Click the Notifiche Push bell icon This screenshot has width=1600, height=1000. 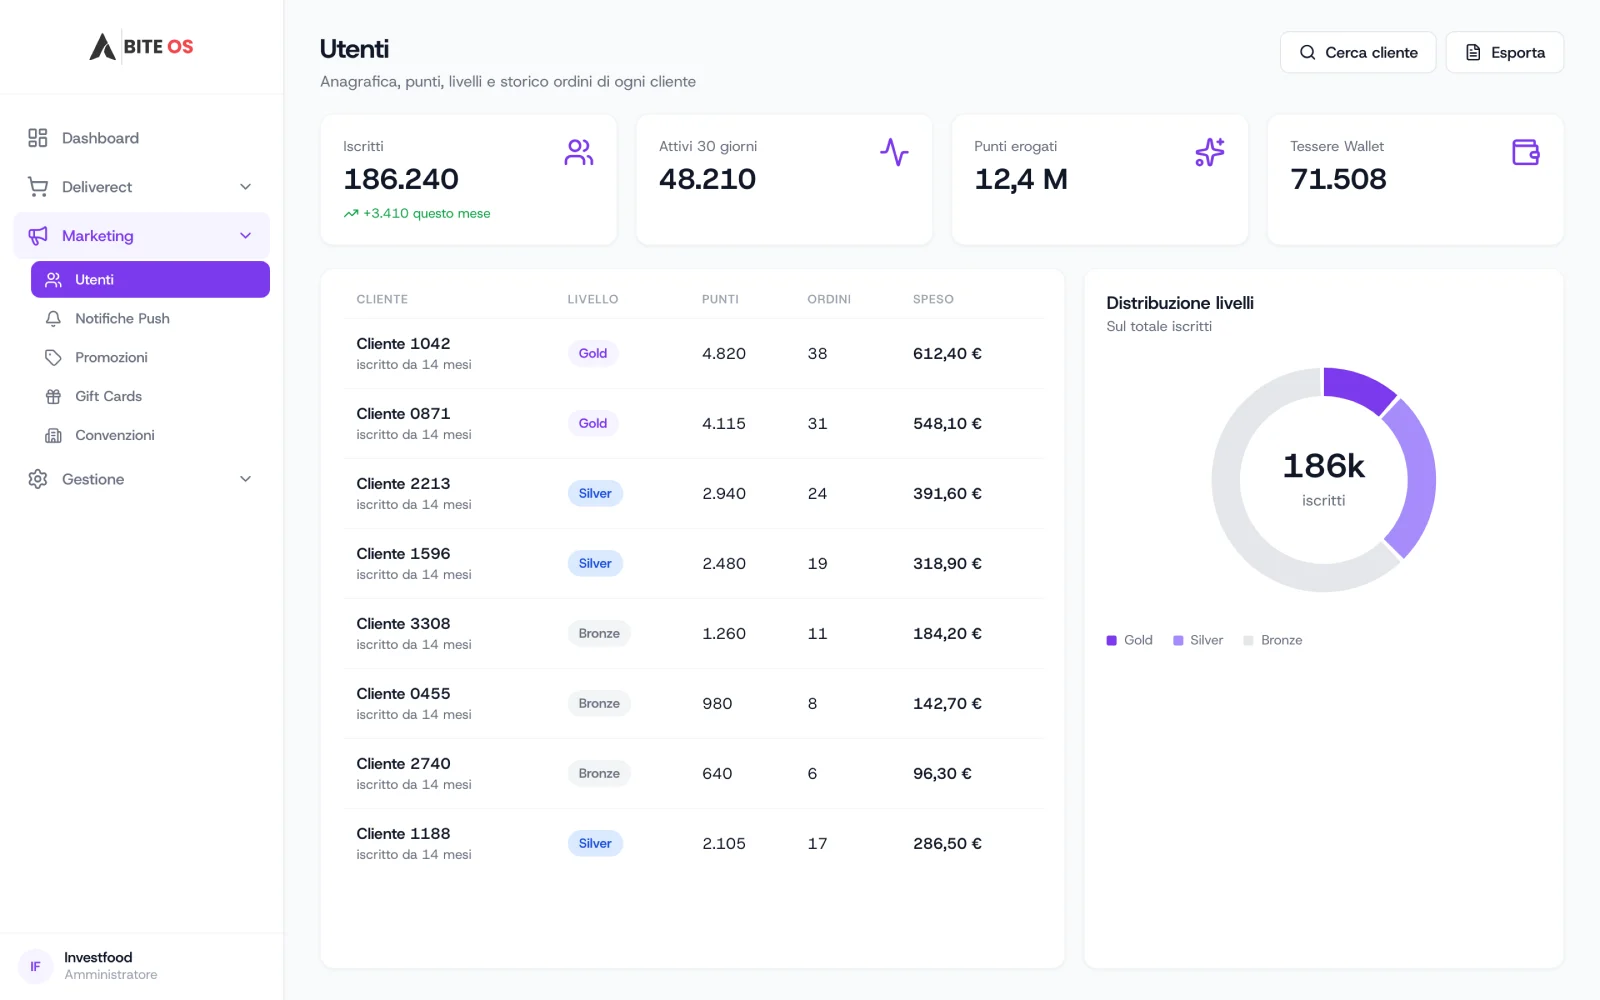coord(54,319)
